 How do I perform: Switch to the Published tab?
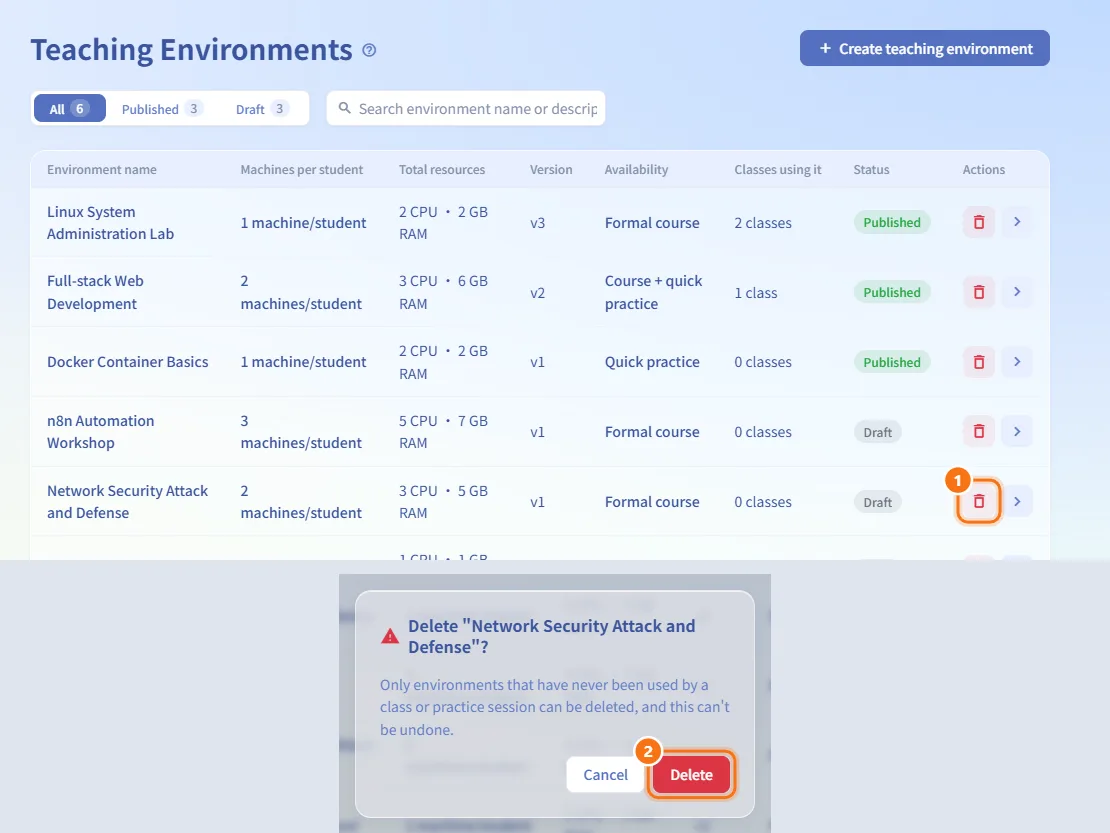[x=161, y=108]
